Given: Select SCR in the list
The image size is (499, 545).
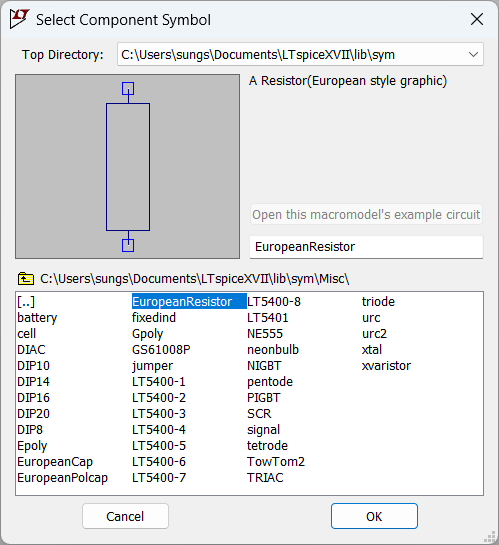Looking at the screenshot, I should pyautogui.click(x=259, y=414).
